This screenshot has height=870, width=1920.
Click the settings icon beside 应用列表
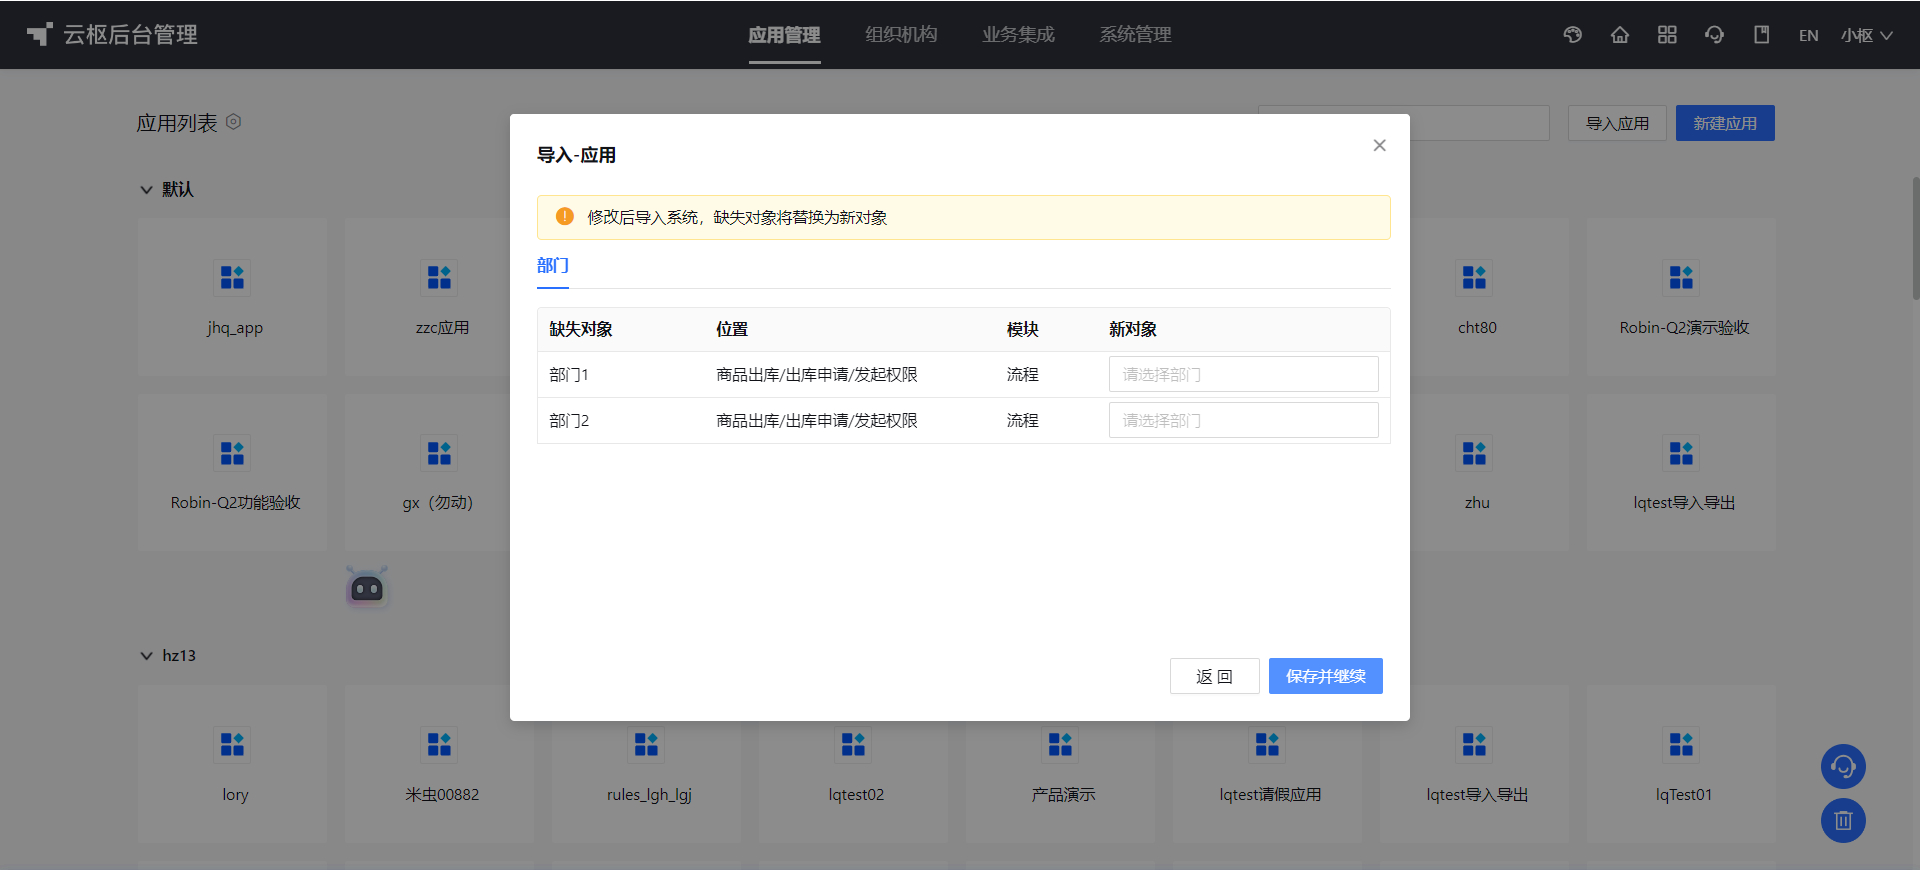[x=233, y=122]
